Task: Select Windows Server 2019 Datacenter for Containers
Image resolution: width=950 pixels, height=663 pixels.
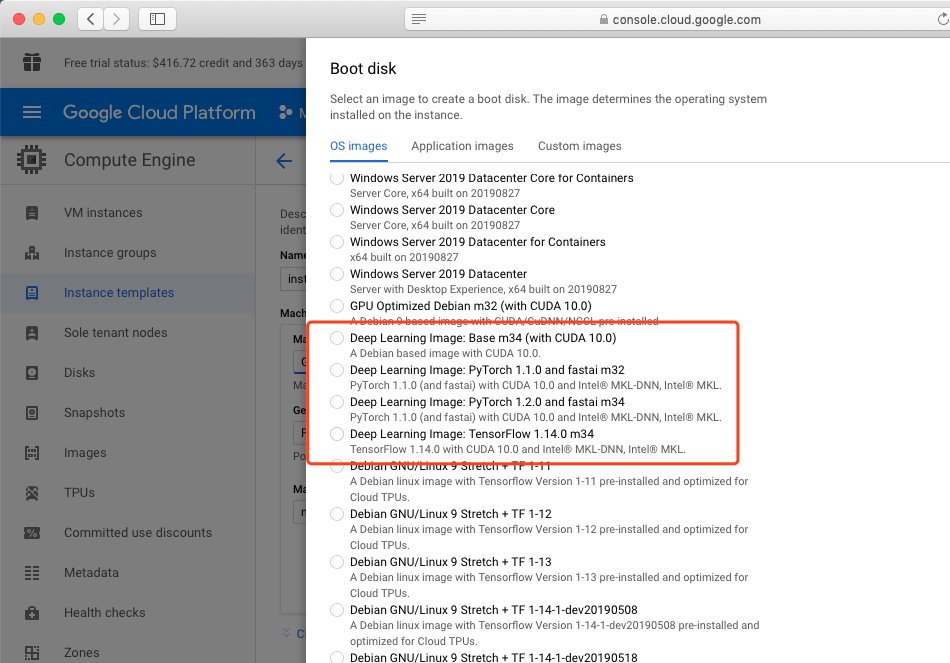Action: tap(337, 242)
